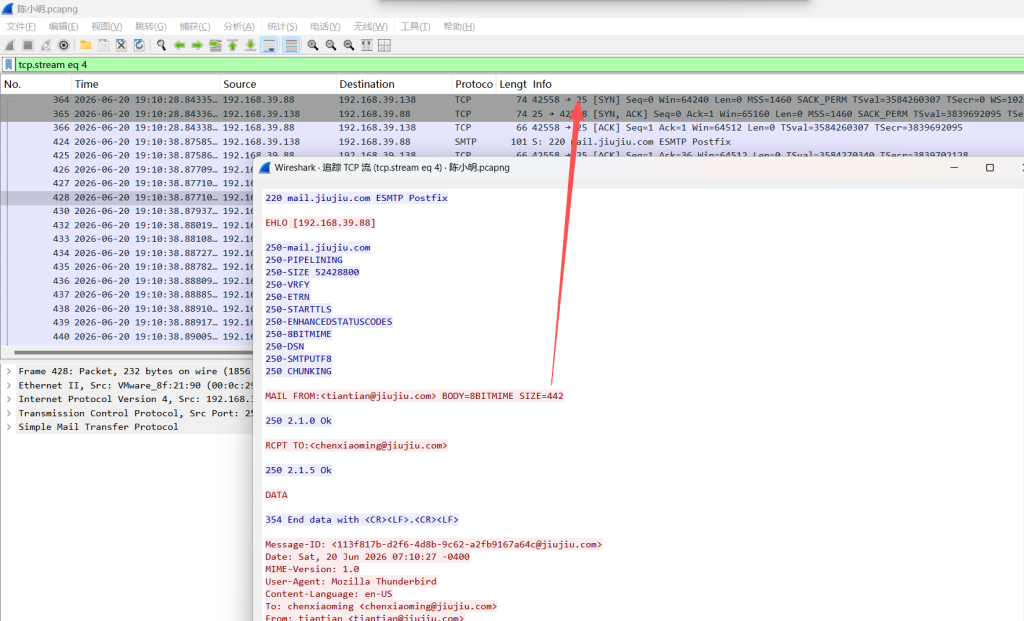1024x621 pixels.
Task: Expand the Internet Protocol Version 4 row
Action: point(8,399)
